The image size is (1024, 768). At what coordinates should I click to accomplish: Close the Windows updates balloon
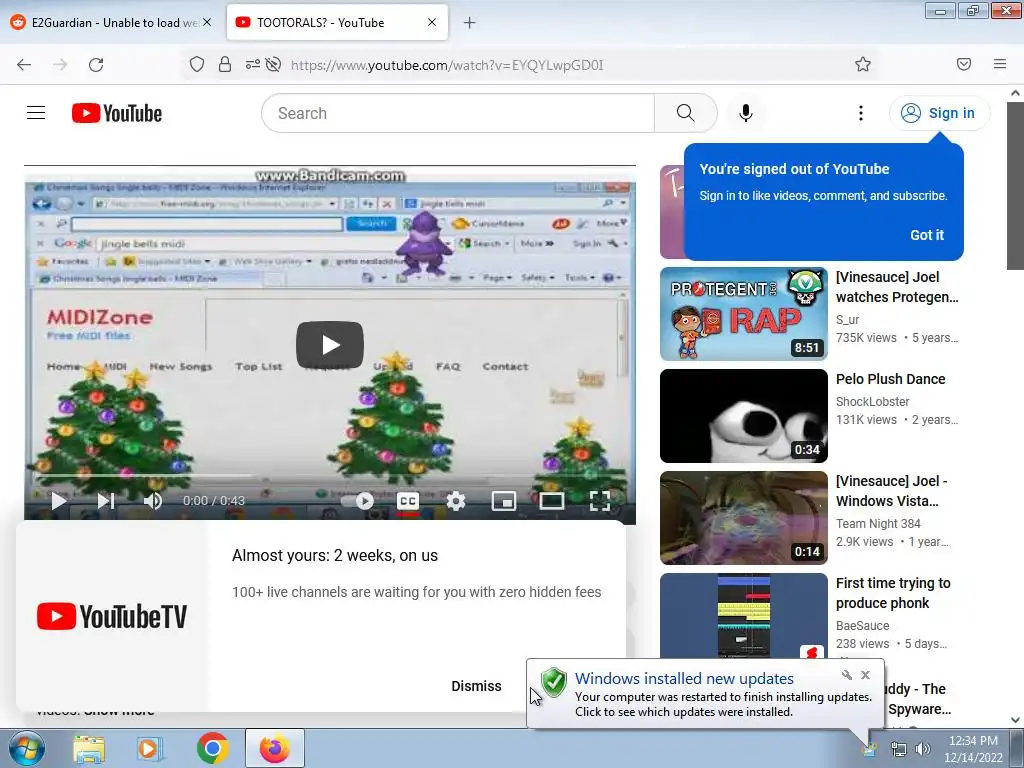click(x=865, y=675)
